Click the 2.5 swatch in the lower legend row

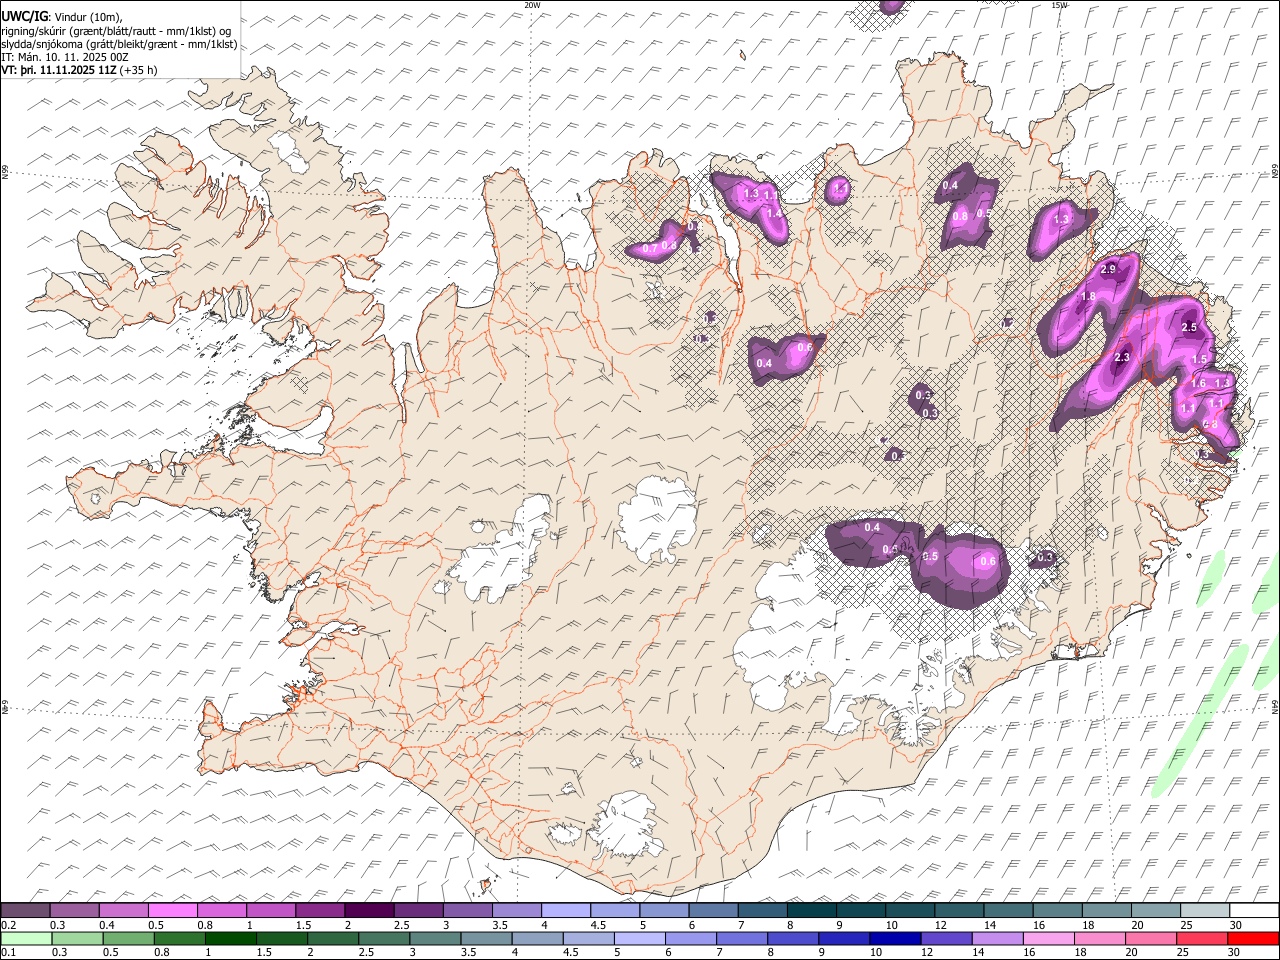pyautogui.click(x=384, y=938)
